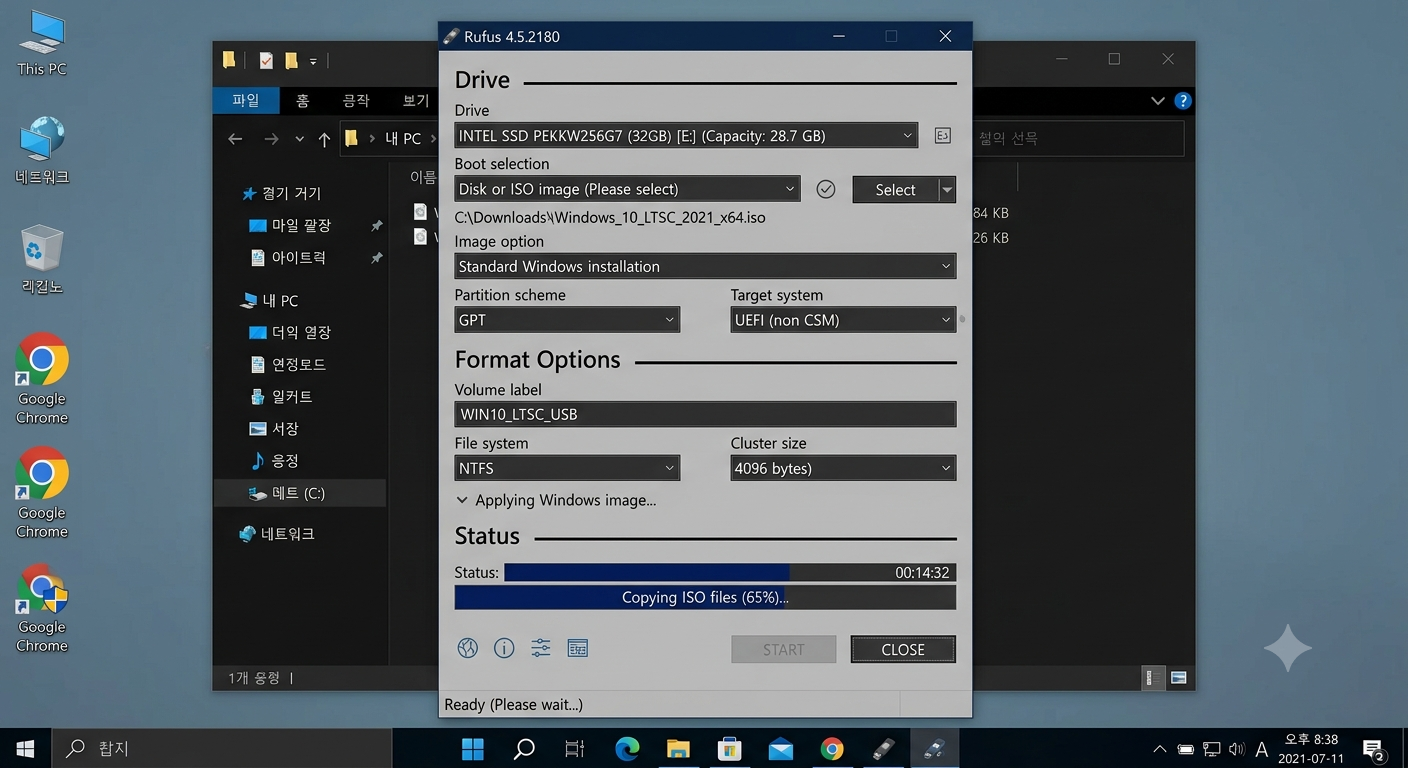The height and width of the screenshot is (768, 1408).
Task: Click the This PC desktop icon
Action: point(42,42)
